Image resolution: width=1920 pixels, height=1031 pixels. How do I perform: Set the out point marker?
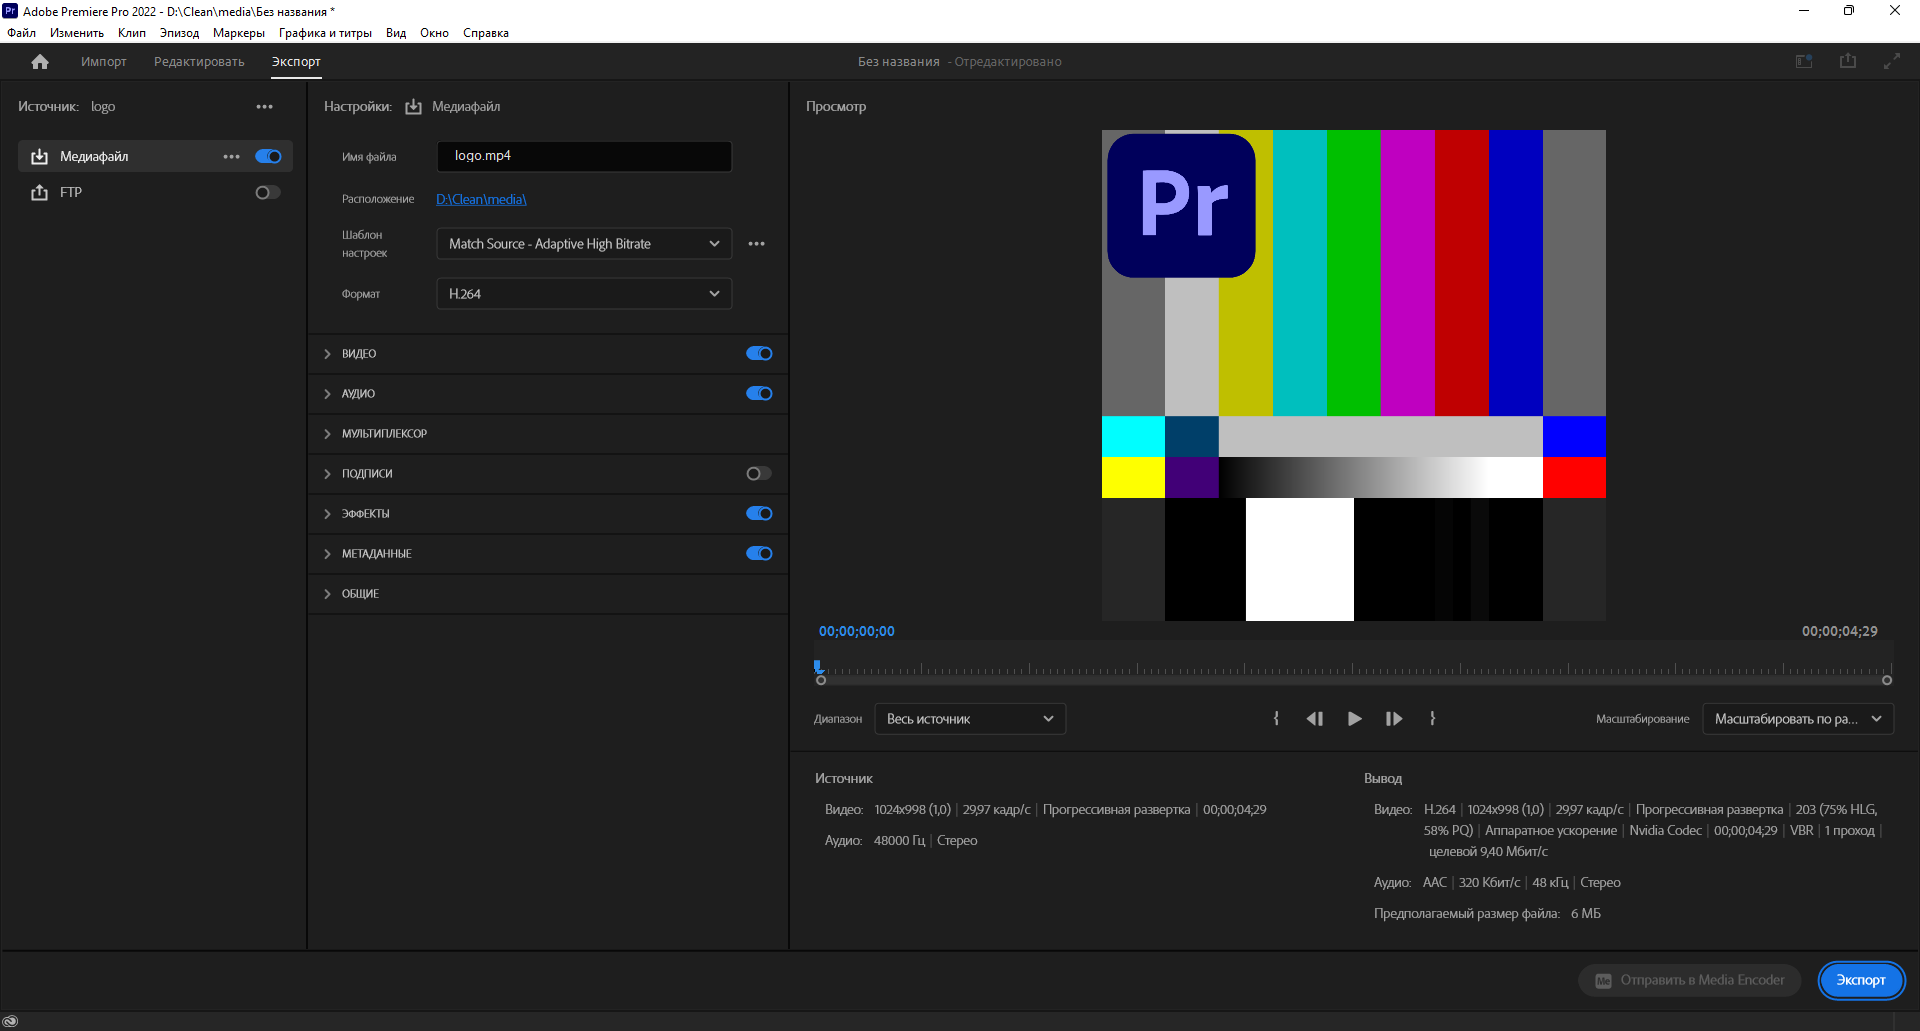pos(1433,719)
